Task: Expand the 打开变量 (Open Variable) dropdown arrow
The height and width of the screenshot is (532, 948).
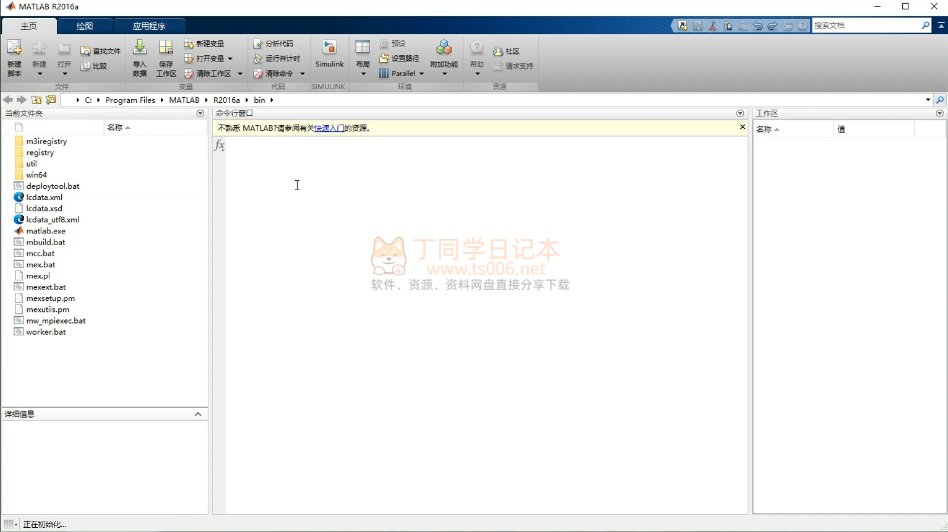Action: pyautogui.click(x=230, y=59)
